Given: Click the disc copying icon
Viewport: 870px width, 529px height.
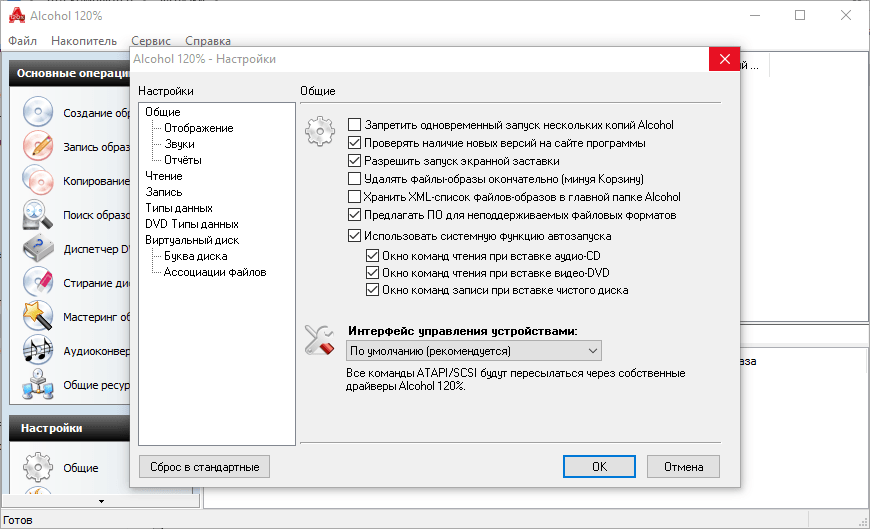Looking at the screenshot, I should pyautogui.click(x=38, y=180).
